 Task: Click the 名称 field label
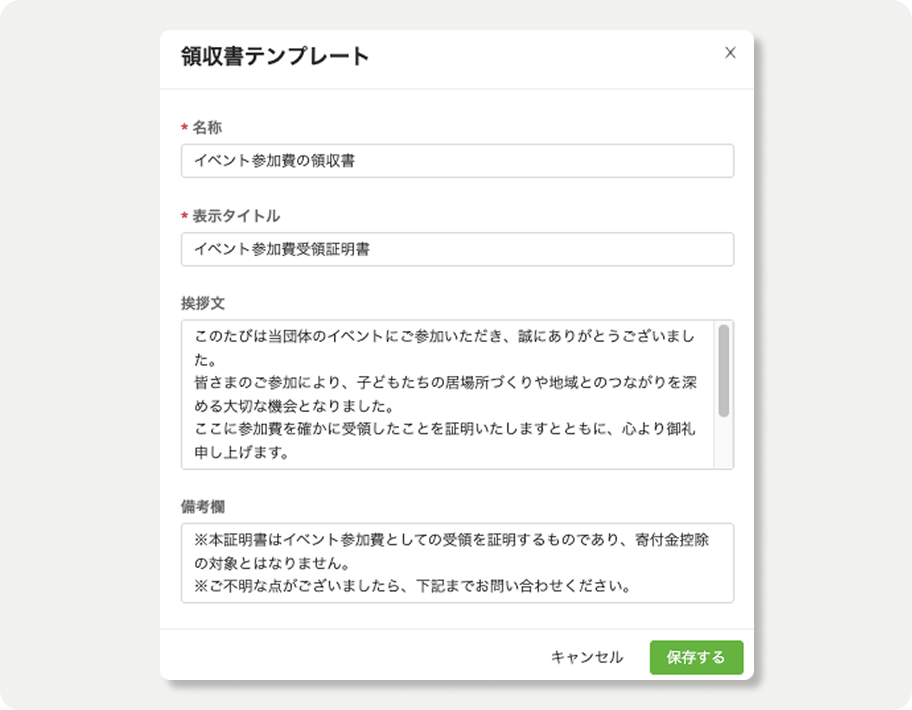207,127
